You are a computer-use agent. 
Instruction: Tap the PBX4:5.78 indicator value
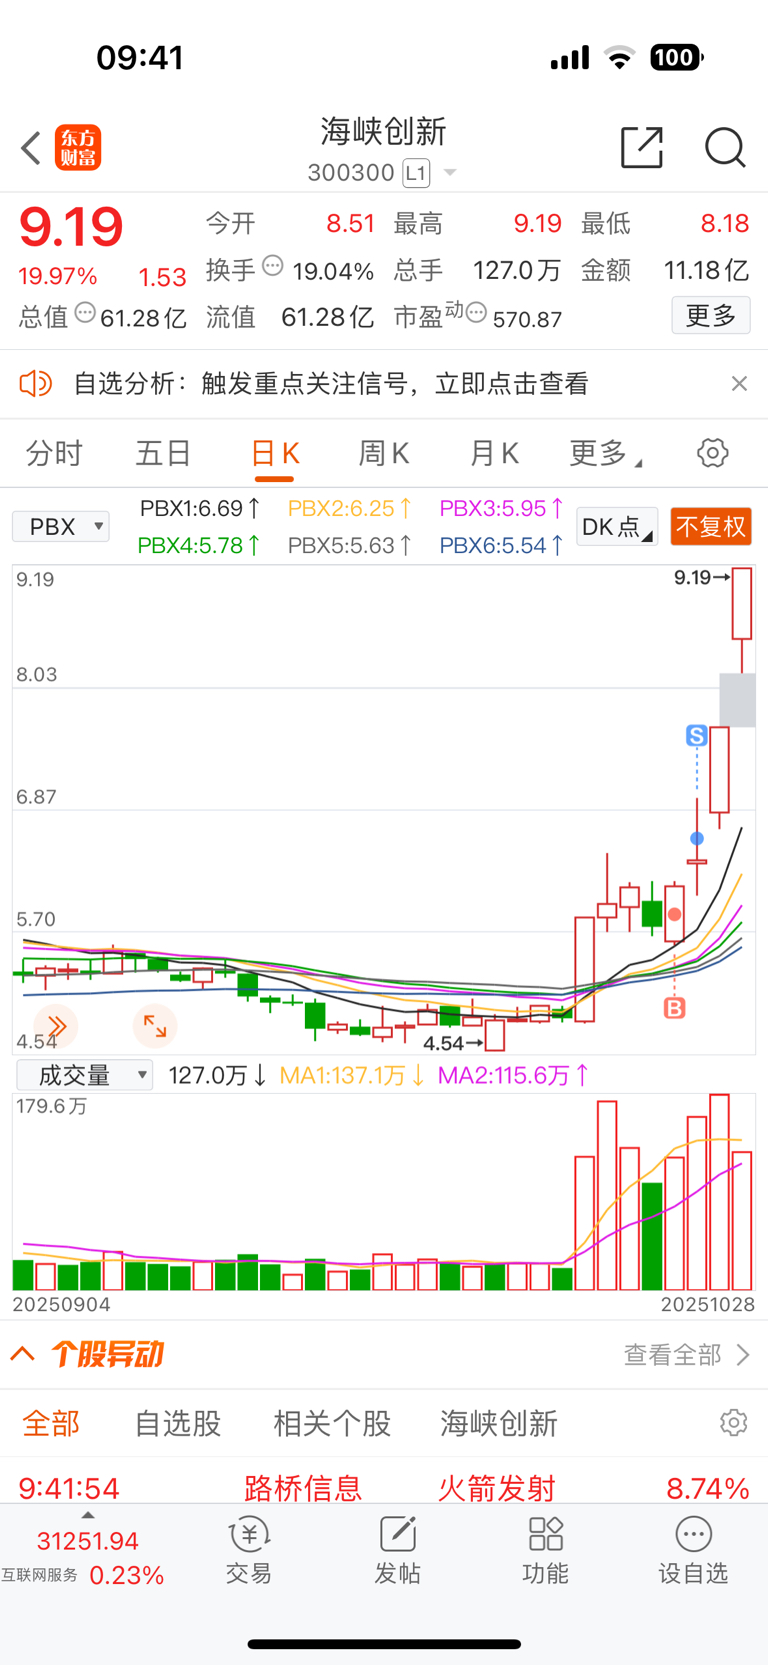click(x=200, y=545)
